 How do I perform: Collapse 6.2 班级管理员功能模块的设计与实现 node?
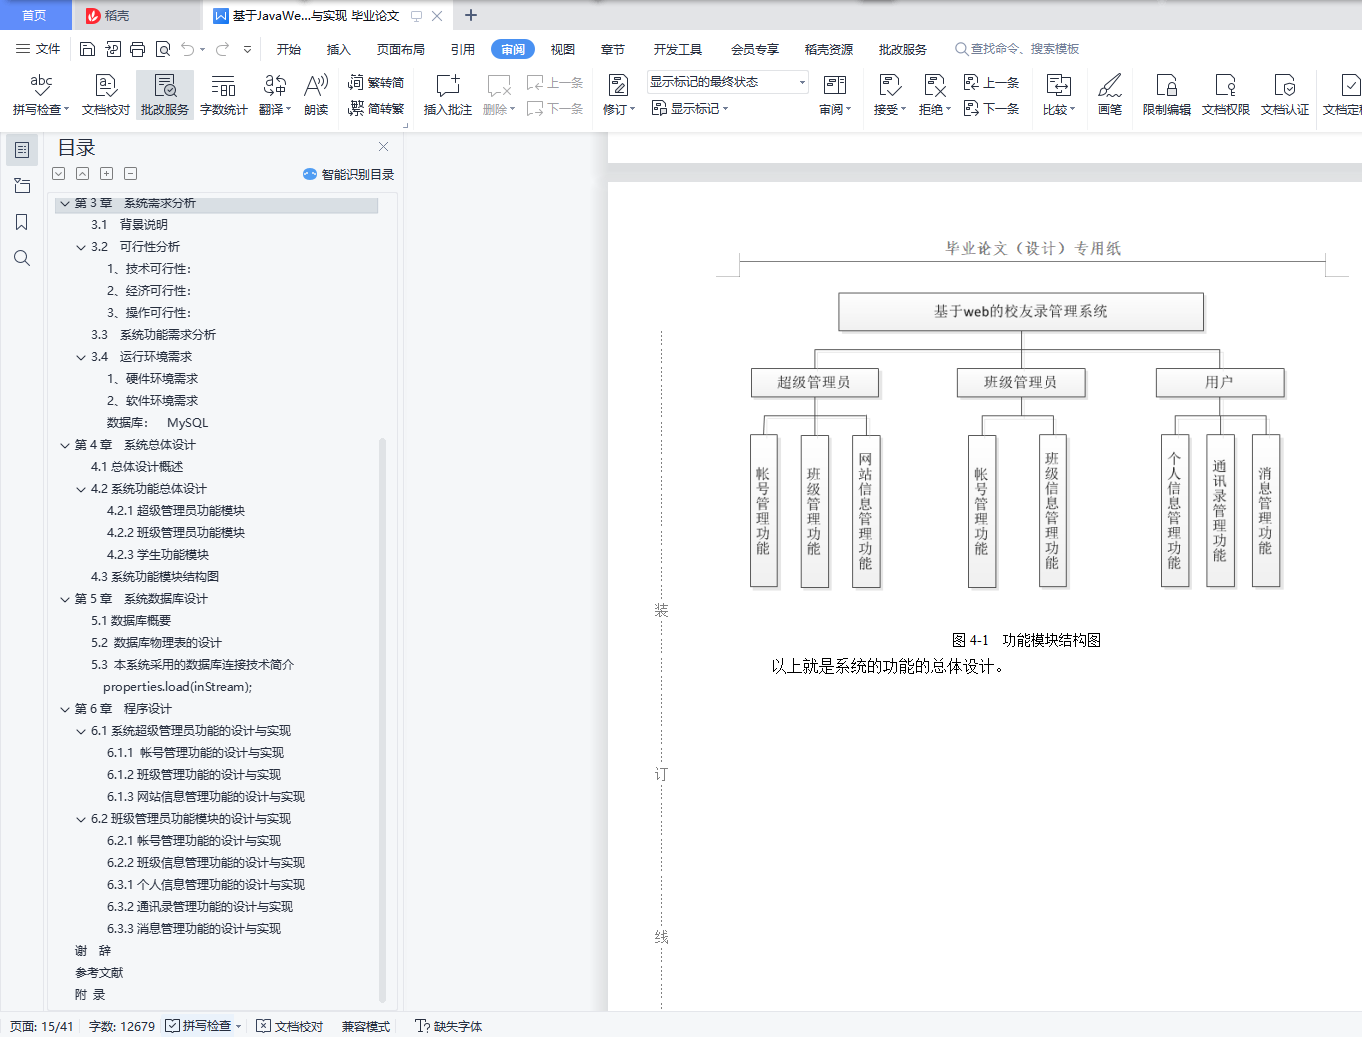pos(81,819)
